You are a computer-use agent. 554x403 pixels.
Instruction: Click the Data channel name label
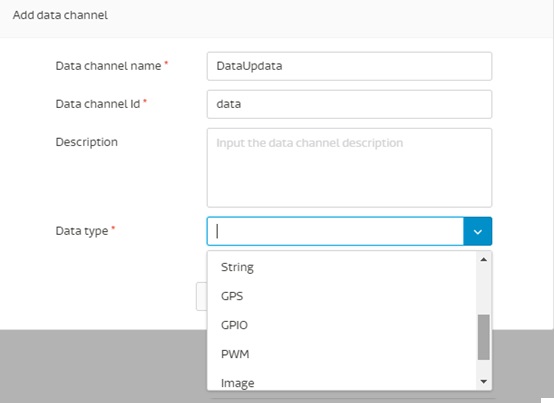point(108,66)
